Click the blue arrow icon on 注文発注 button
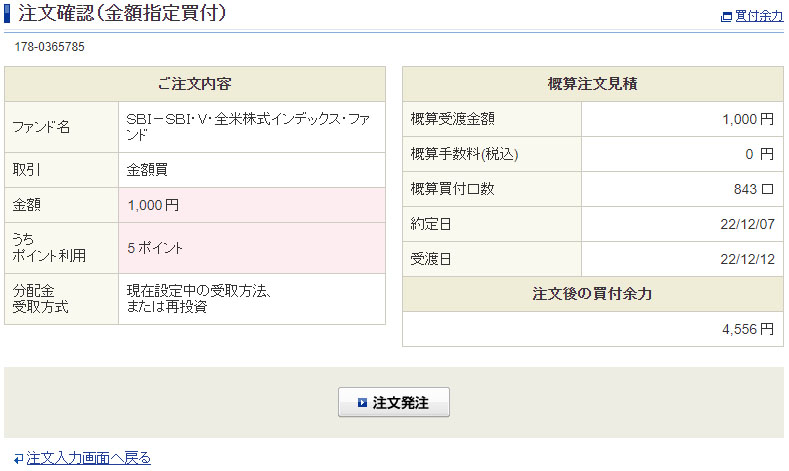The width and height of the screenshot is (789, 471). [x=362, y=403]
